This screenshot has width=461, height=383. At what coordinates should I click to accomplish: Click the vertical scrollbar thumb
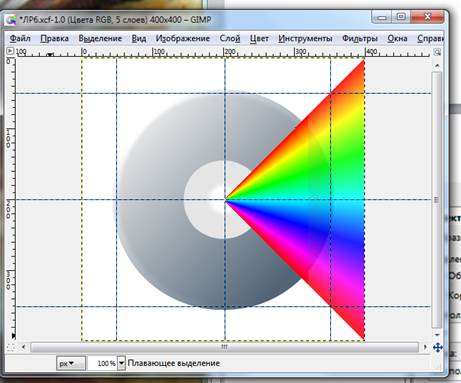[x=437, y=200]
